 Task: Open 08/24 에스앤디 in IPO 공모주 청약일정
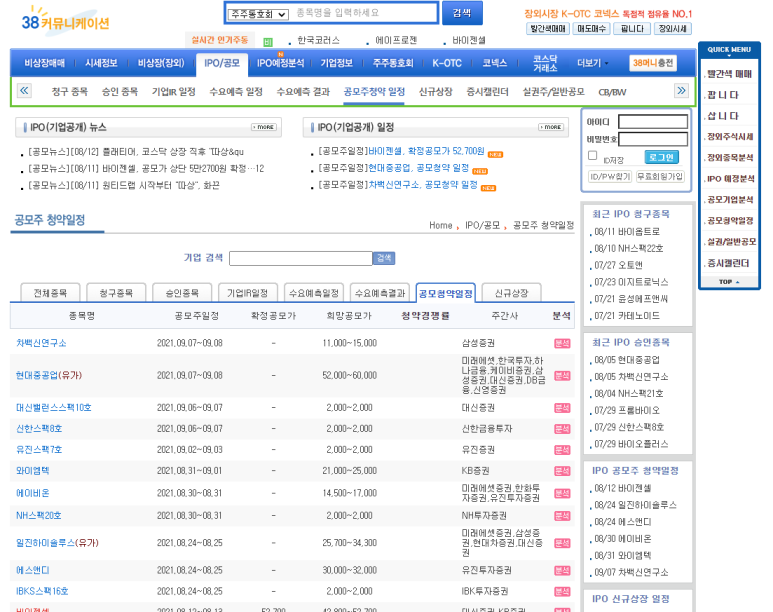click(623, 522)
